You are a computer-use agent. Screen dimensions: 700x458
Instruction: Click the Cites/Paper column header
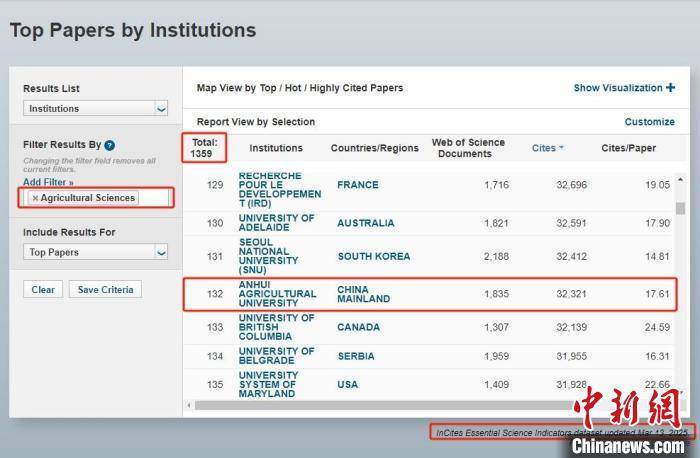tap(629, 148)
